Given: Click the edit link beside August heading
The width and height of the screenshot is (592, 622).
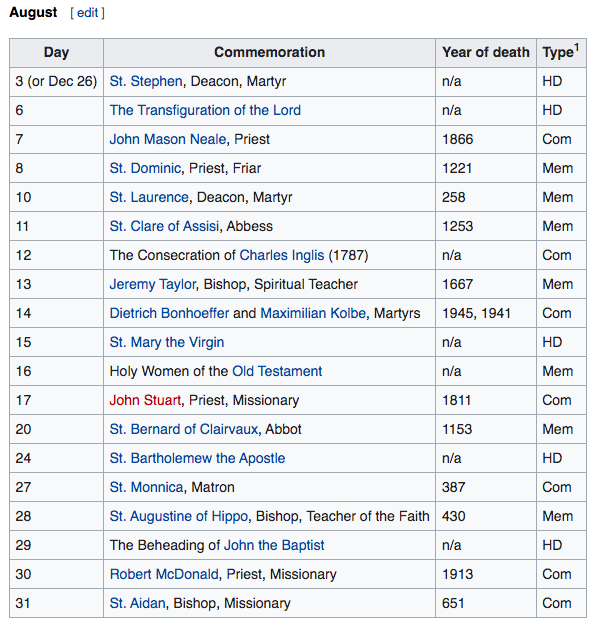Looking at the screenshot, I should (x=87, y=13).
